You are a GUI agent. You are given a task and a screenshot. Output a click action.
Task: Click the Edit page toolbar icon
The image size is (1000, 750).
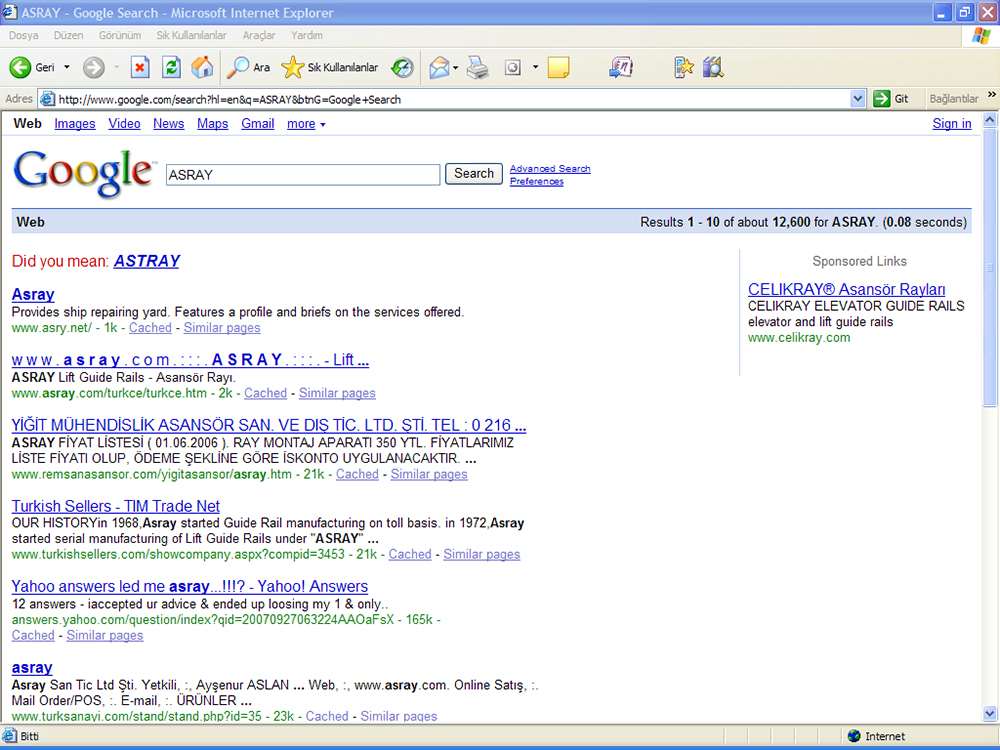tap(513, 67)
